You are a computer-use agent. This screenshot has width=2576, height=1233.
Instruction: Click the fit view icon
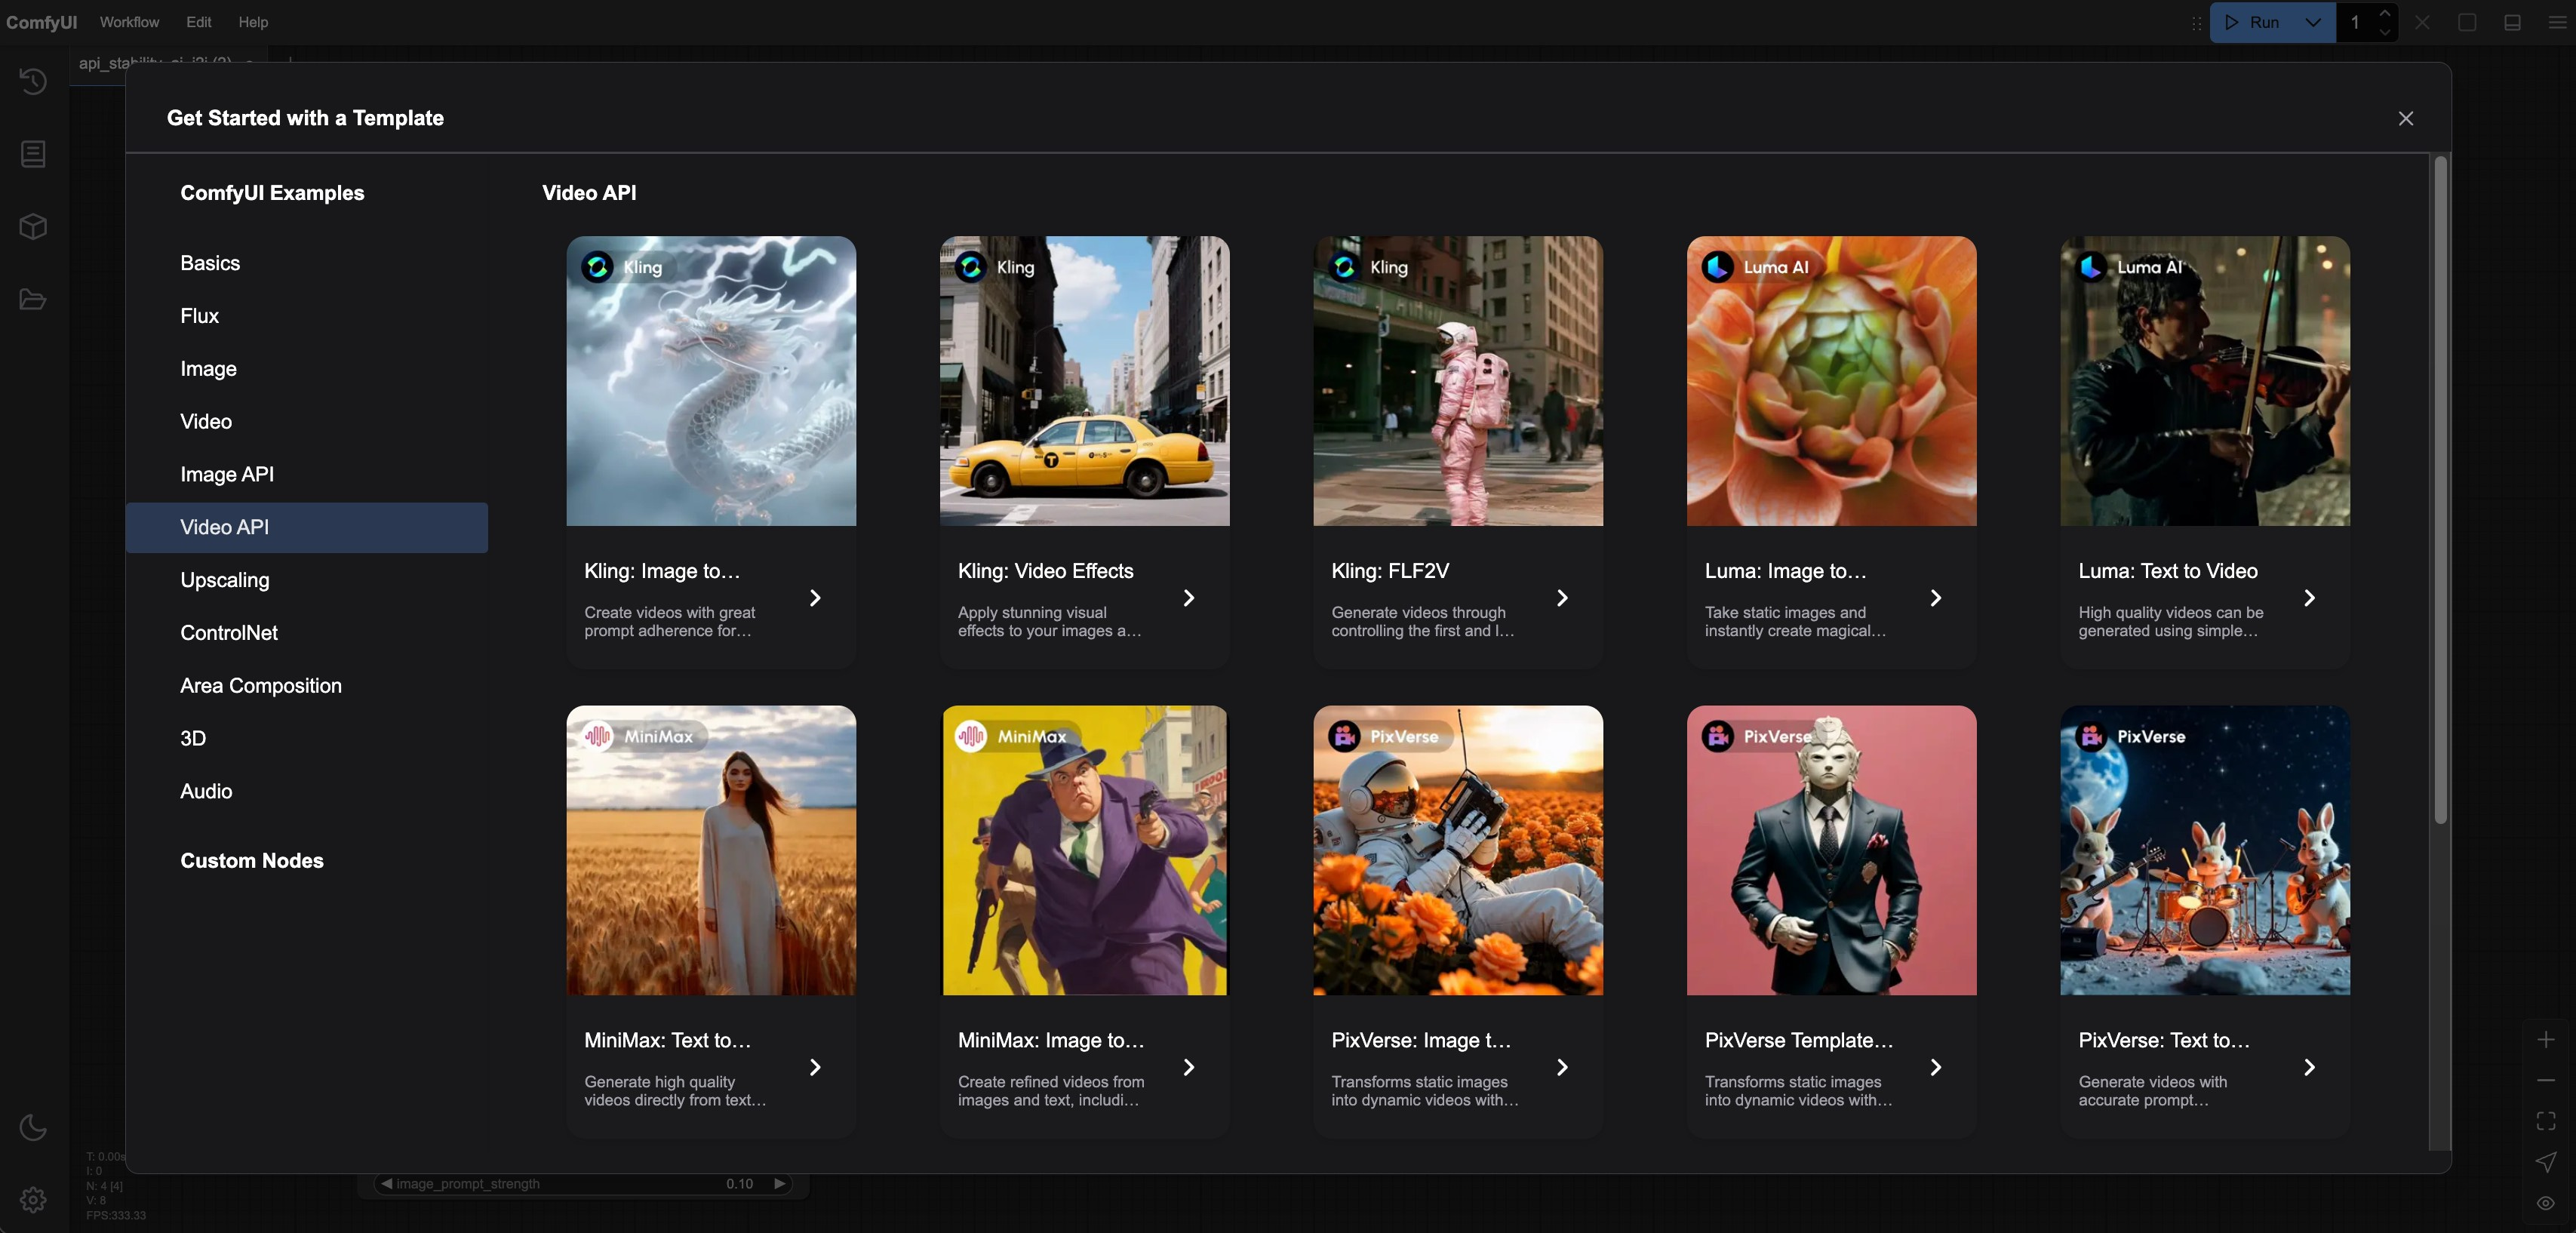click(2545, 1121)
